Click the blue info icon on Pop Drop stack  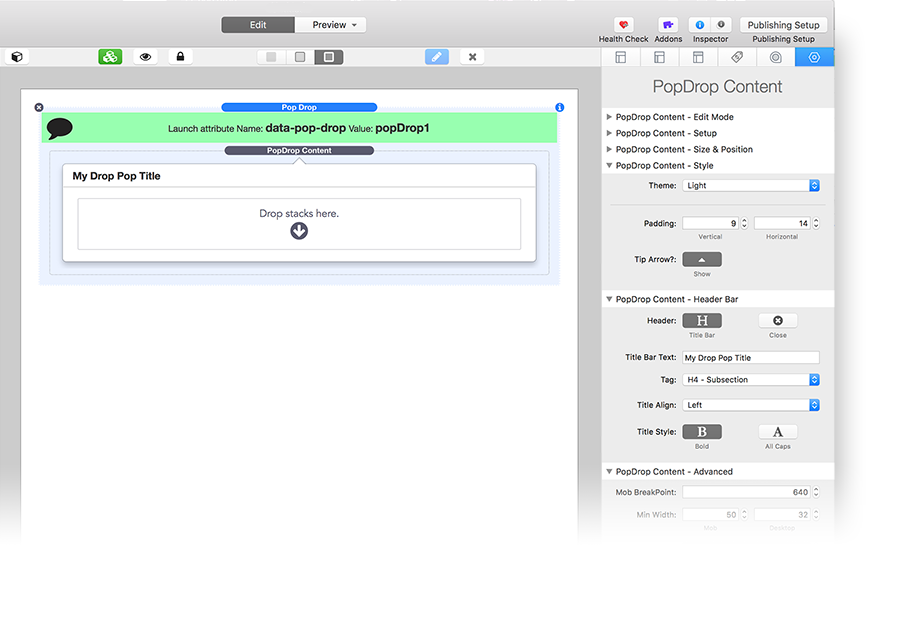[559, 107]
